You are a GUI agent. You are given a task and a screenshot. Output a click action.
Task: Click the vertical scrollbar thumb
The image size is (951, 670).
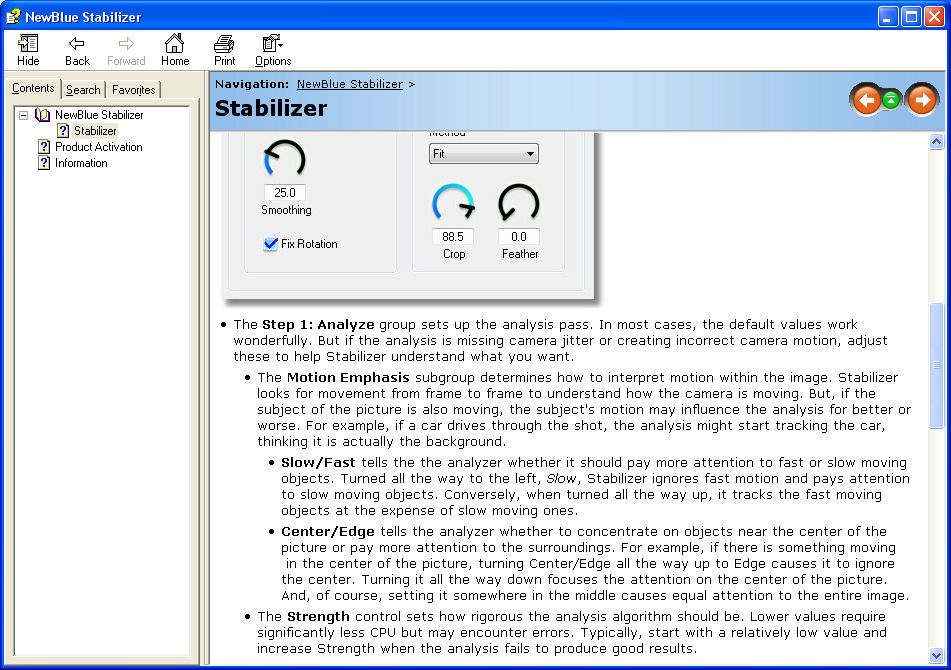tap(936, 366)
